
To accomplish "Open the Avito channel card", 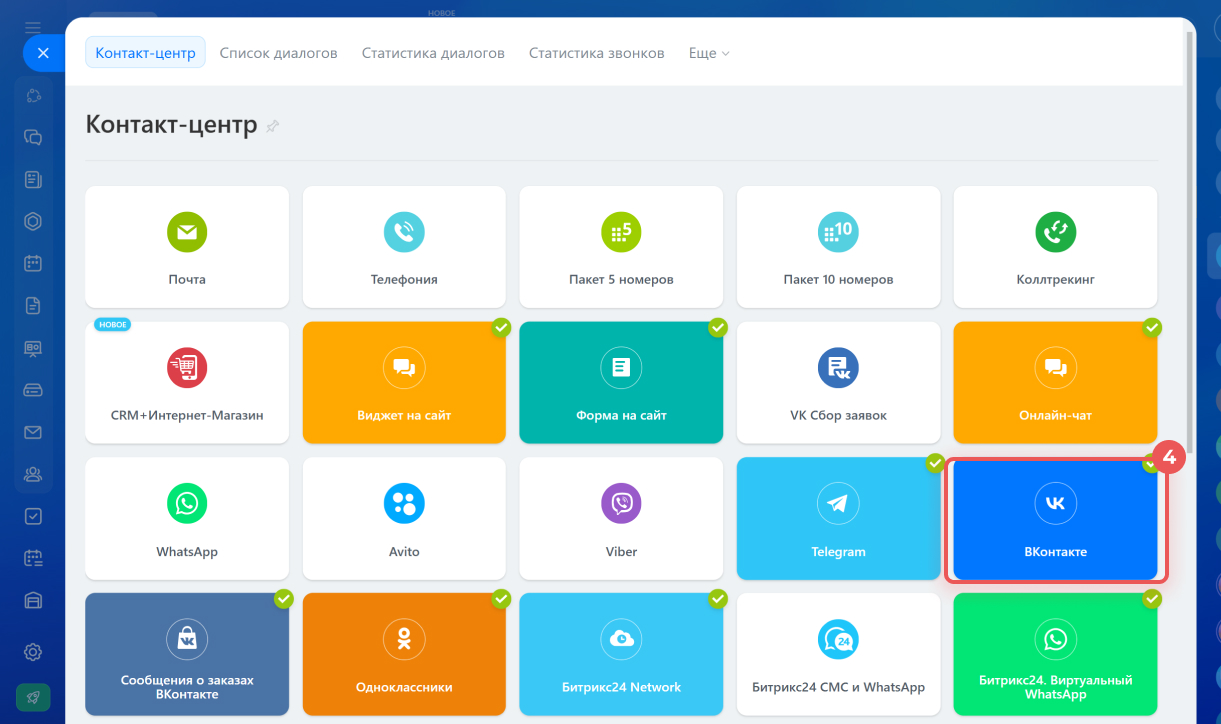I will pos(404,518).
